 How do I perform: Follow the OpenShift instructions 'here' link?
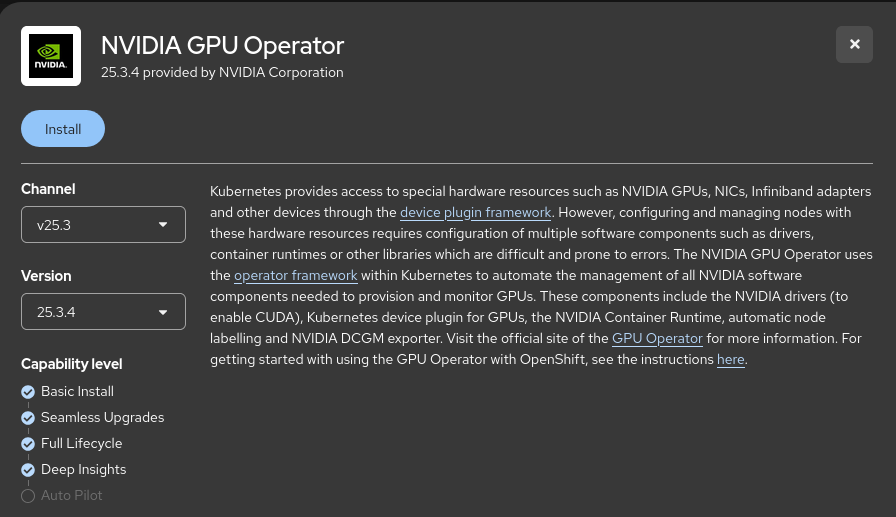730,359
